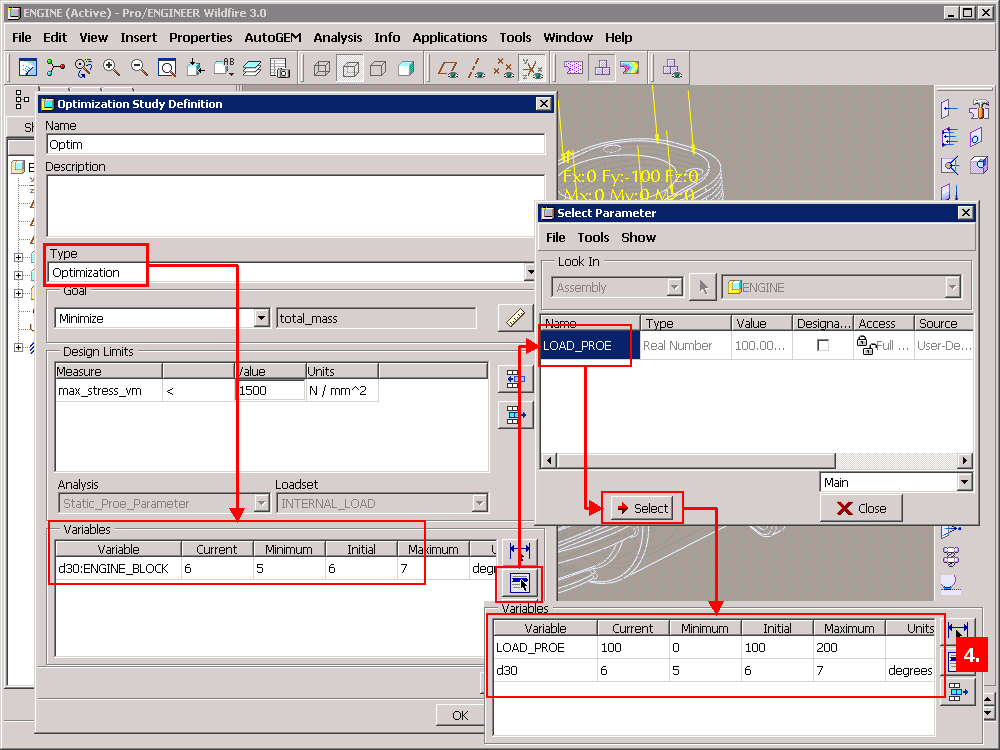The width and height of the screenshot is (1000, 750).
Task: Open the Analysis Static_Proe_Parameter dropdown
Action: pyautogui.click(x=261, y=504)
